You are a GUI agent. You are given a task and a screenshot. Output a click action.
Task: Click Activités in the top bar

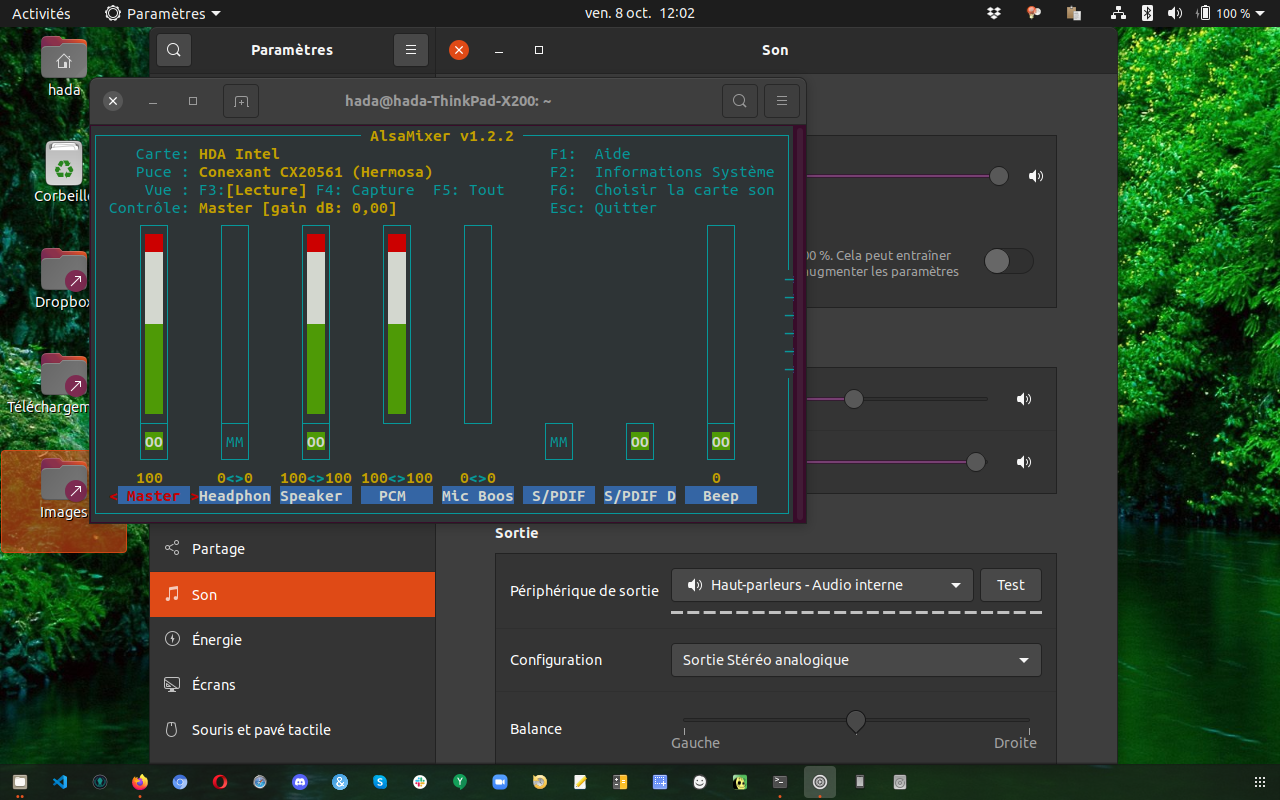(41, 13)
